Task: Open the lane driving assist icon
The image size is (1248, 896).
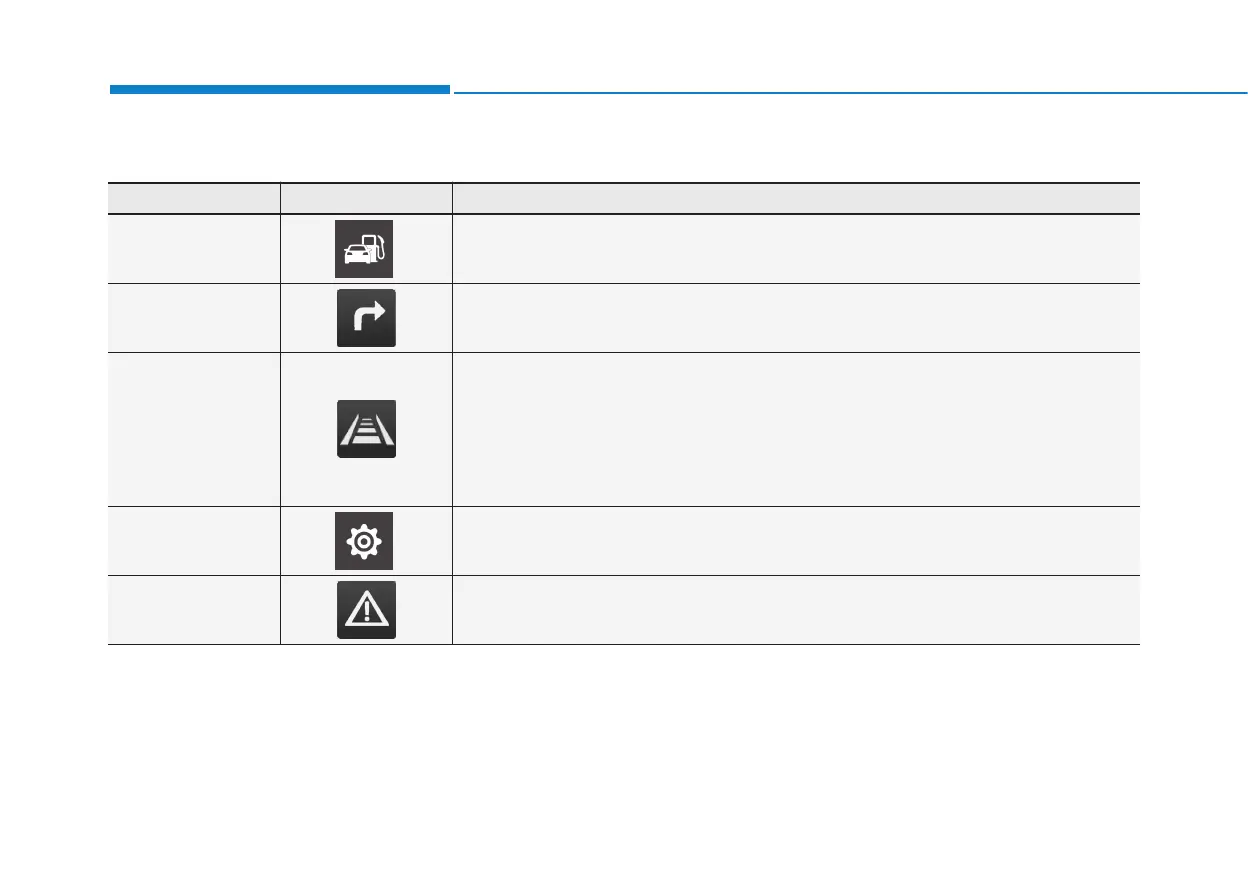Action: pyautogui.click(x=366, y=429)
